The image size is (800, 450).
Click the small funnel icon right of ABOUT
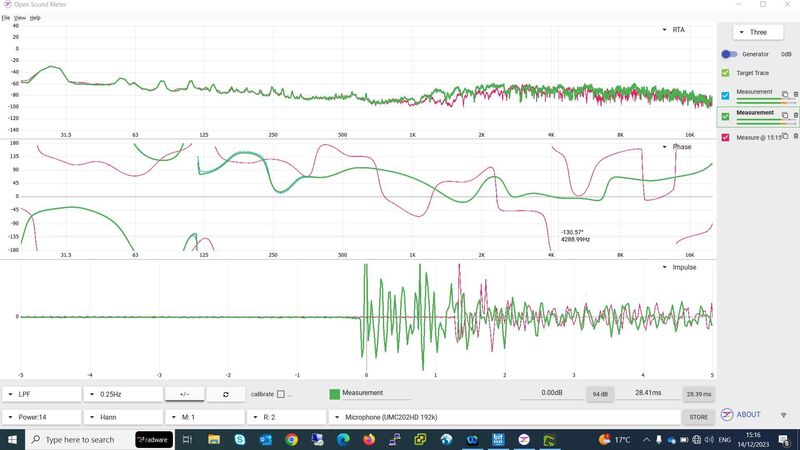pyautogui.click(x=784, y=415)
